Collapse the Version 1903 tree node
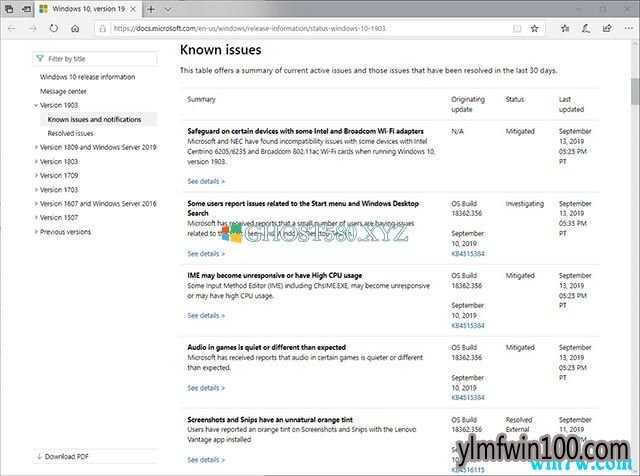This screenshot has height=476, width=640. (x=36, y=105)
